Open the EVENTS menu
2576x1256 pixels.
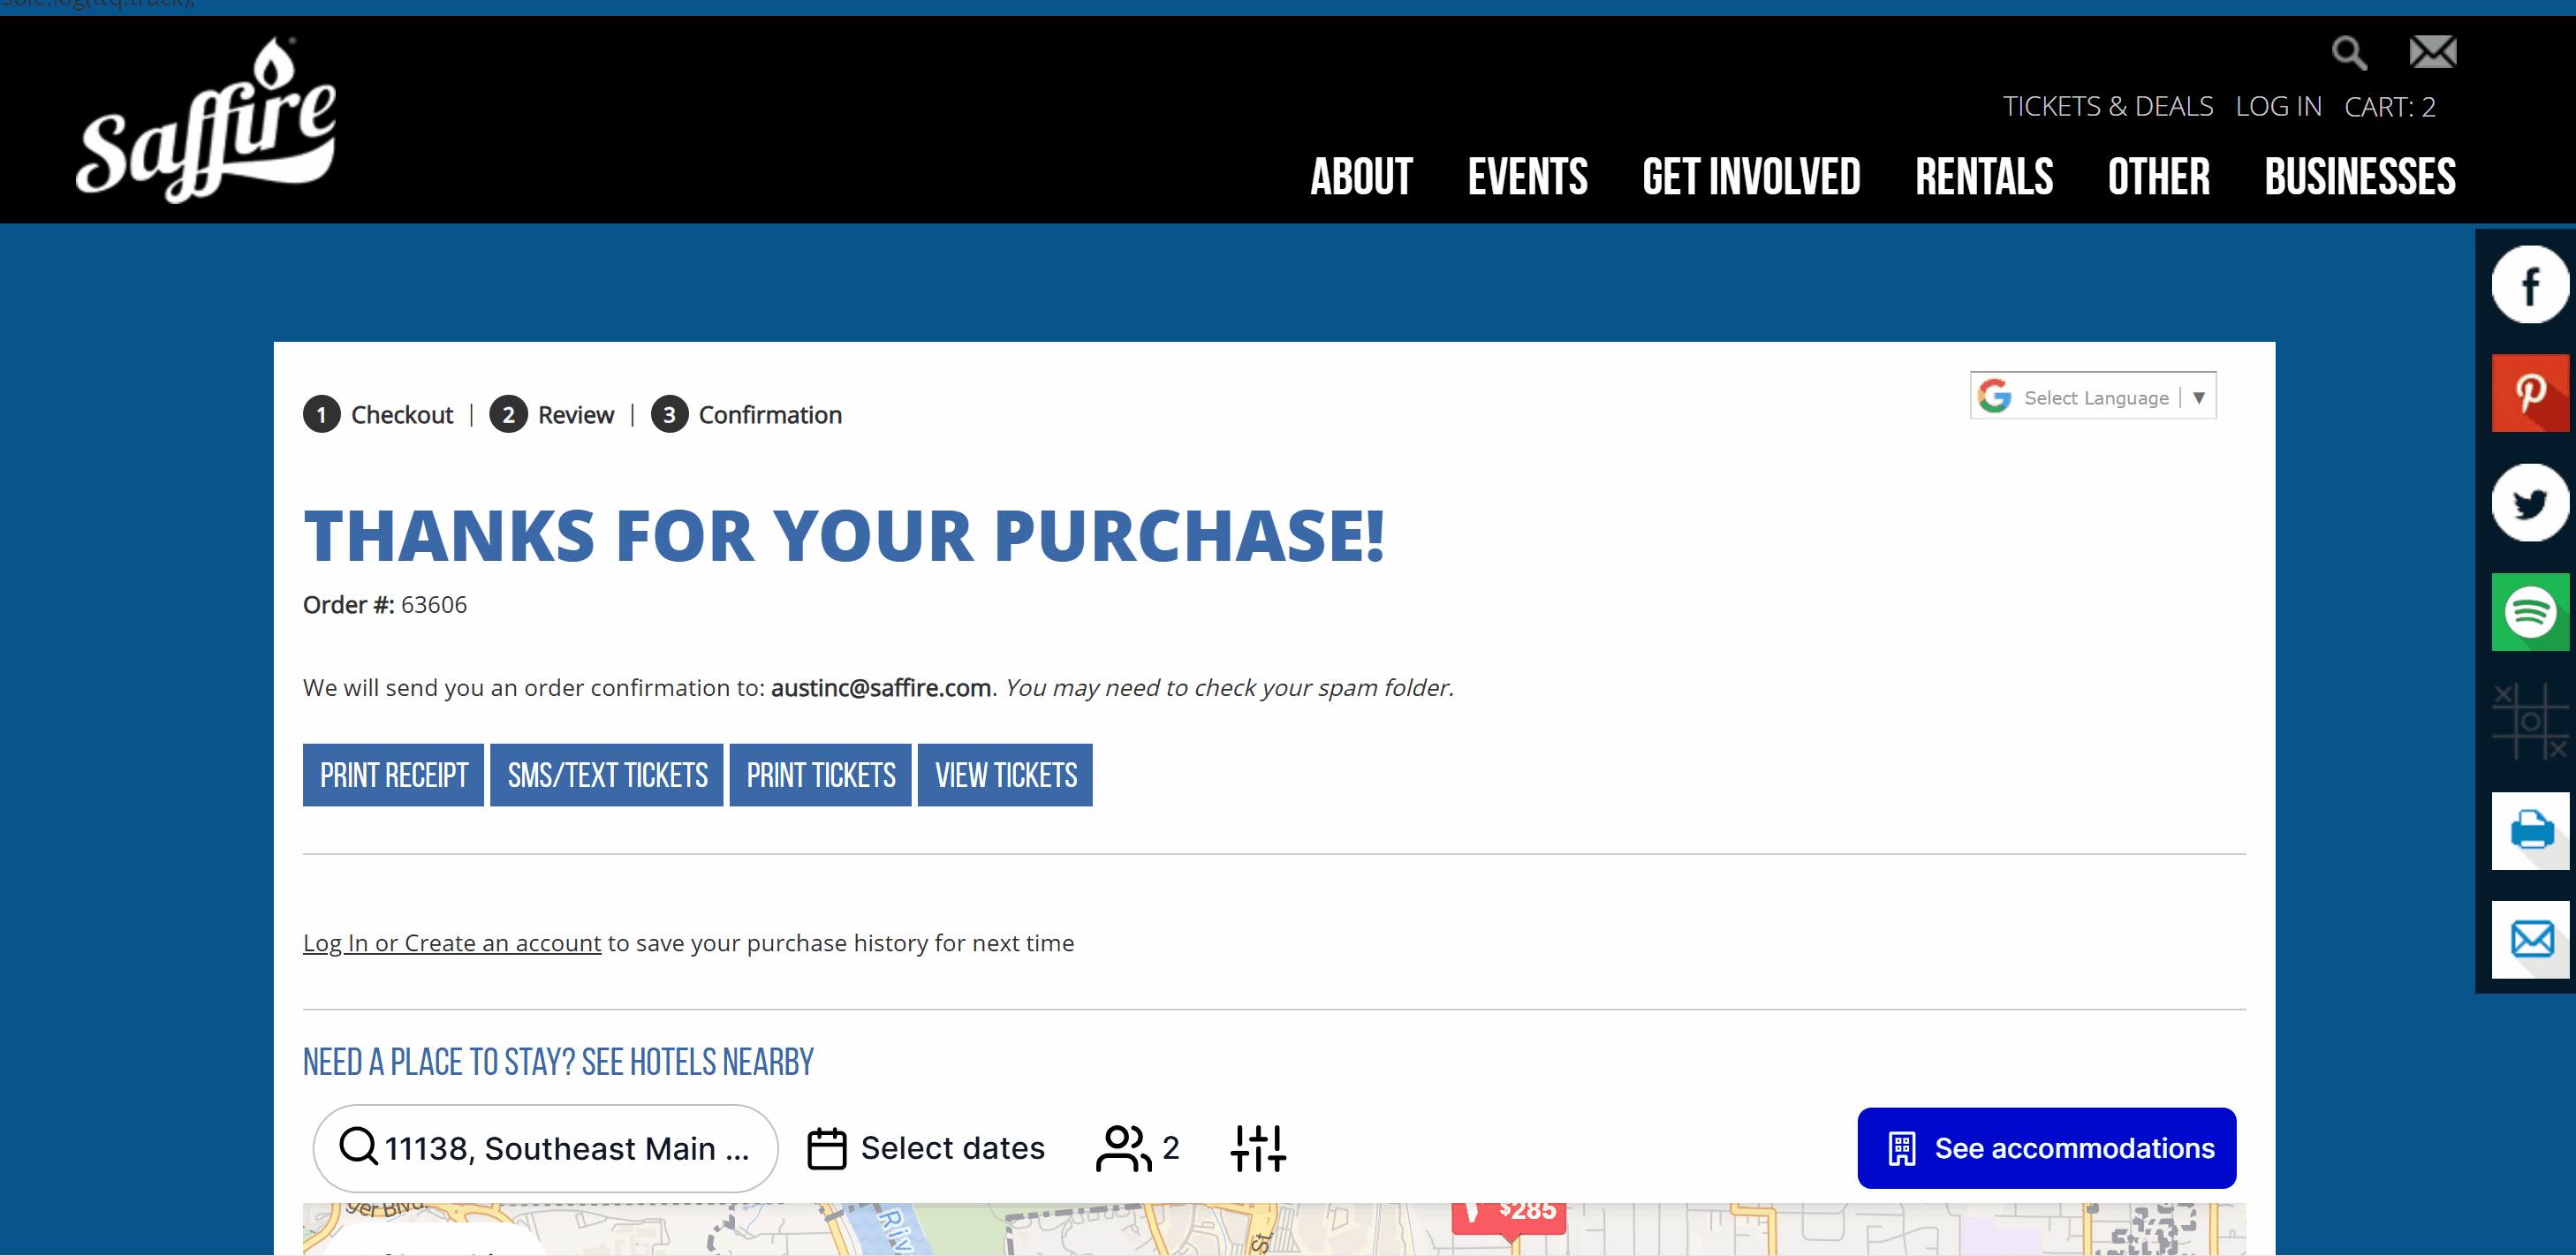(x=1526, y=177)
